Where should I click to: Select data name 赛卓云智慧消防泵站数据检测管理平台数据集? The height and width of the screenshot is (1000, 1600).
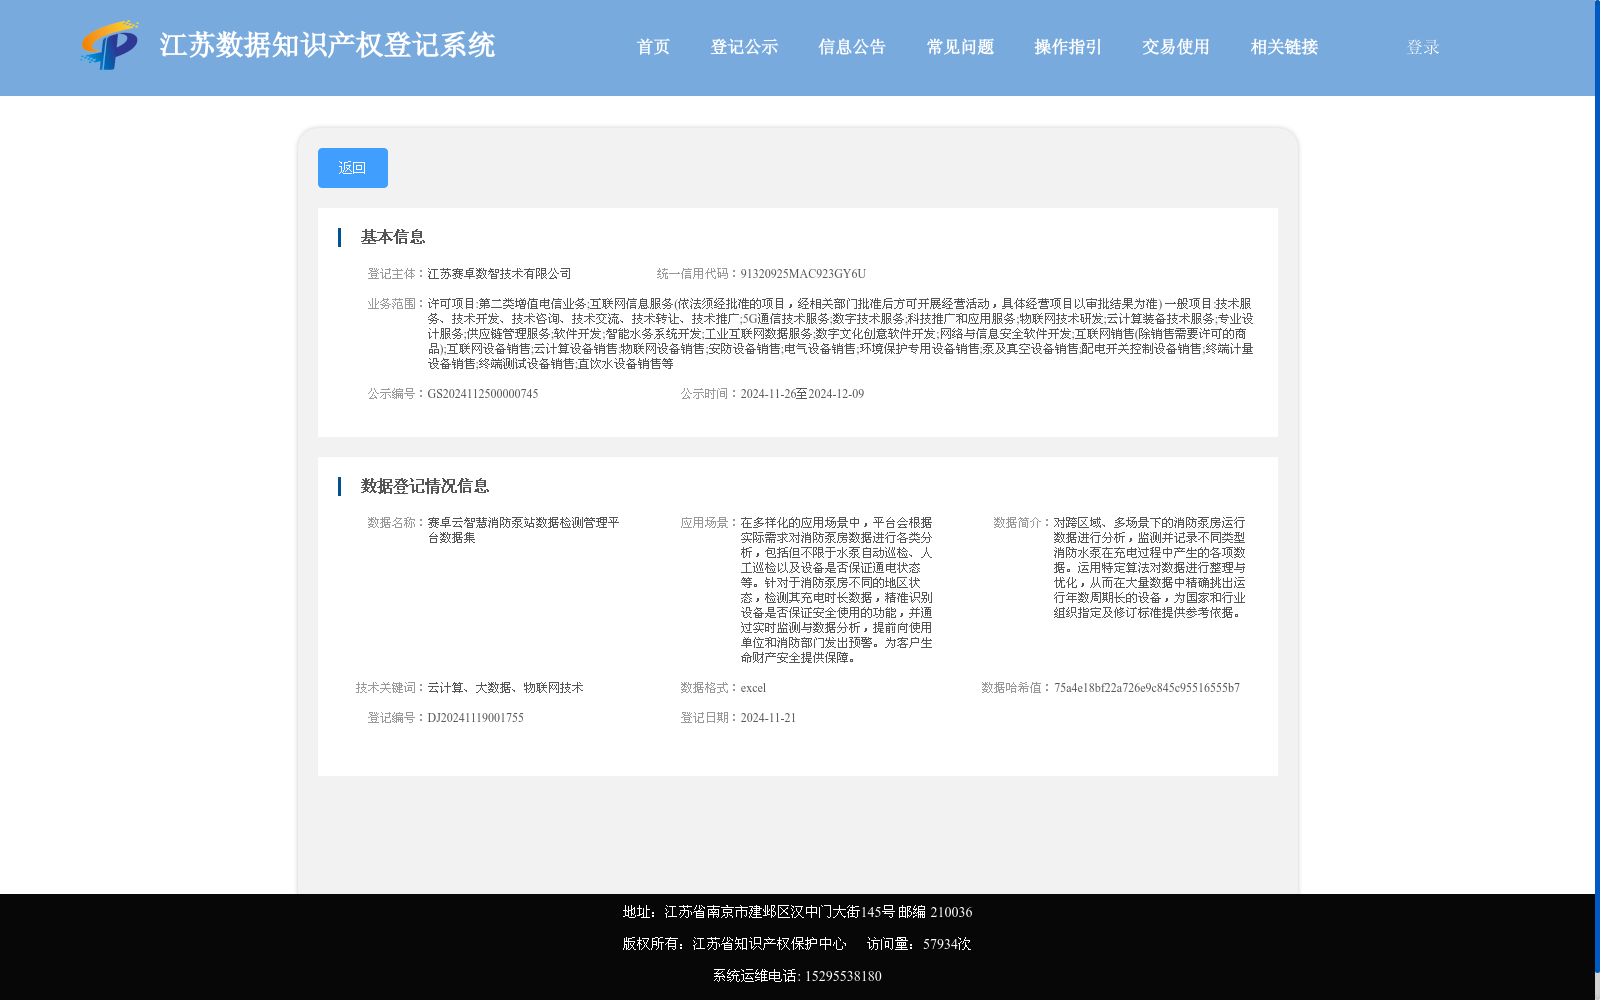(x=524, y=530)
